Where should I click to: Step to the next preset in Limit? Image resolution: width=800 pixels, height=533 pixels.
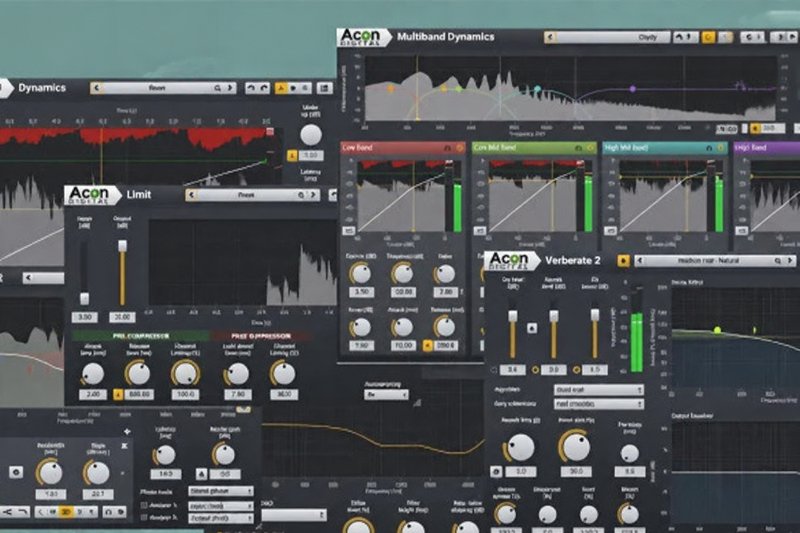[313, 195]
